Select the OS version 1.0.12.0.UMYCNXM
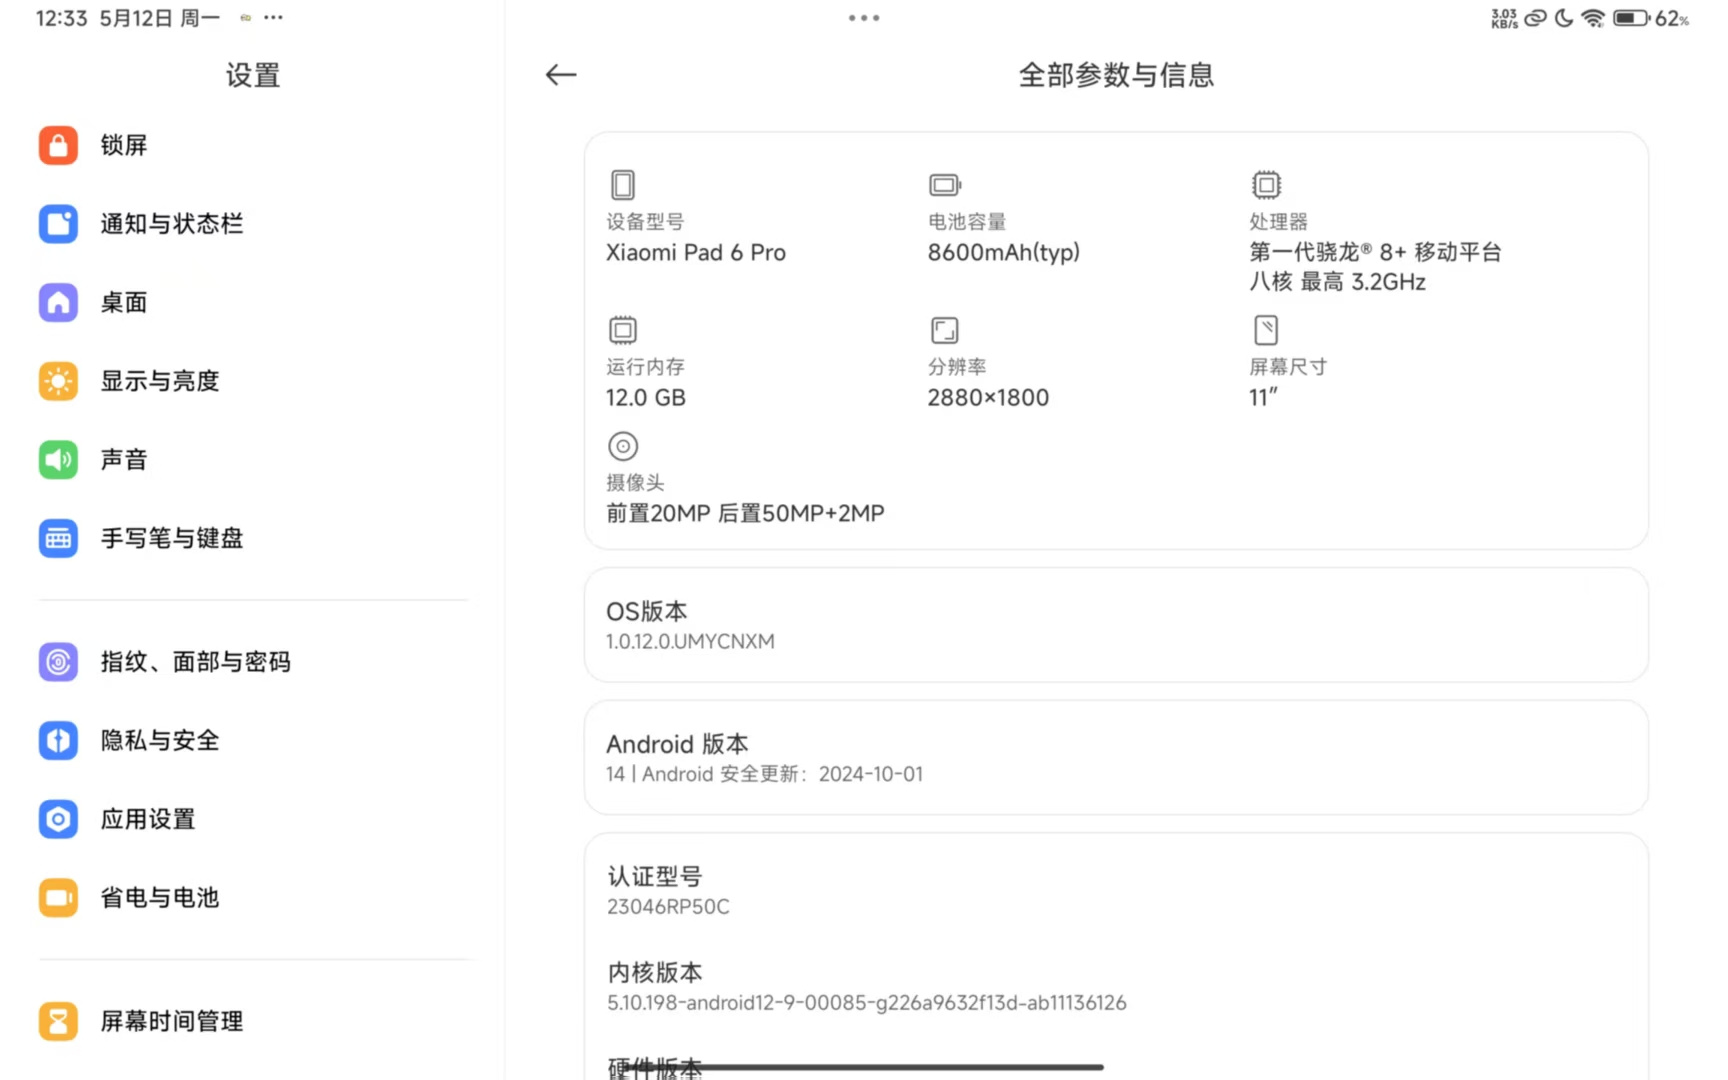Image resolution: width=1728 pixels, height=1080 pixels. tap(690, 642)
